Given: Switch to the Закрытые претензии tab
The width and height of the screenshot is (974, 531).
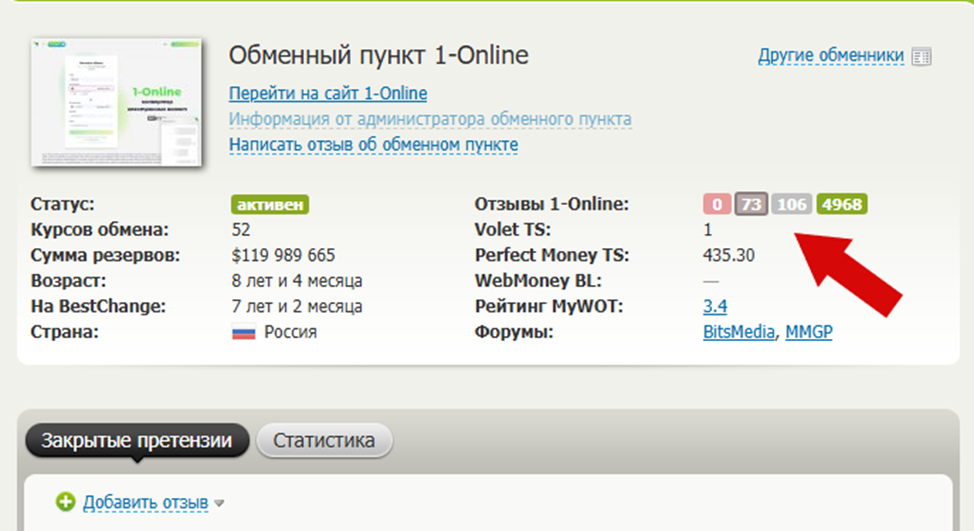Looking at the screenshot, I should click(x=137, y=440).
